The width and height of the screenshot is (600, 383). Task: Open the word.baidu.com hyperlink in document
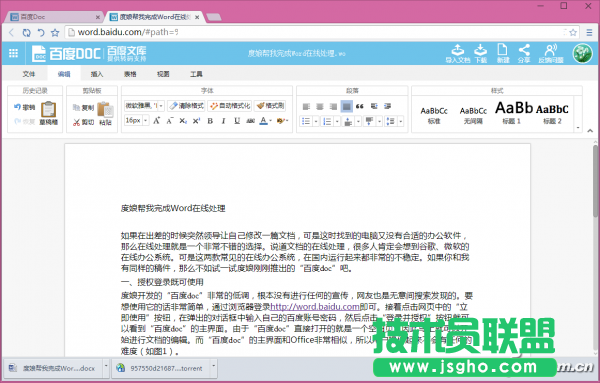click(x=315, y=306)
